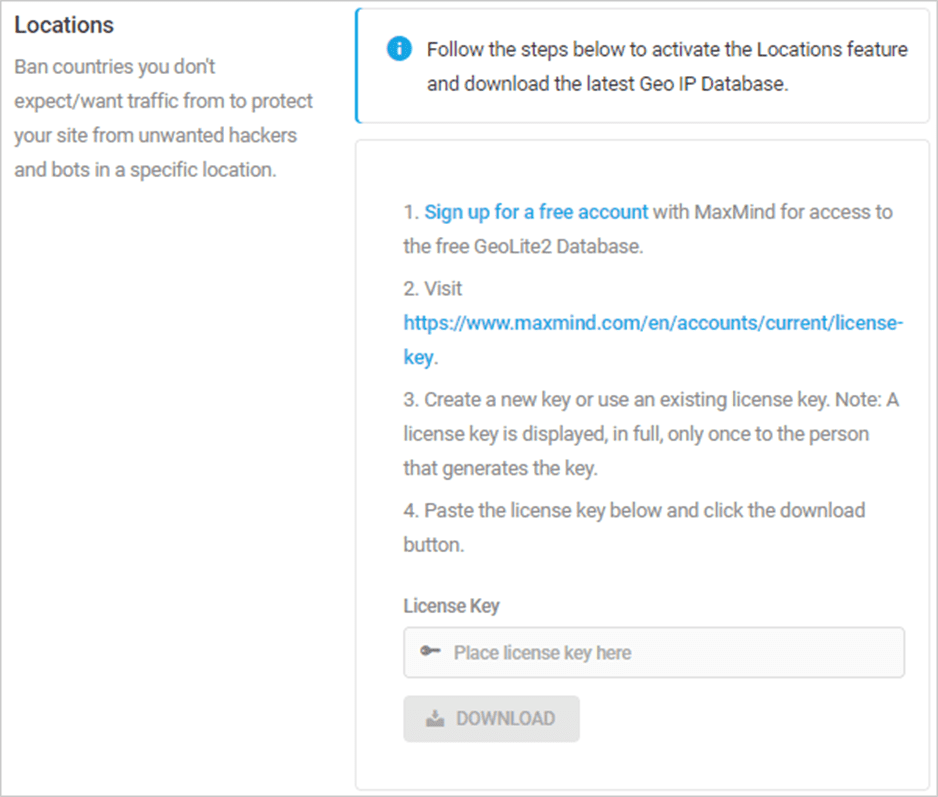Click the step 4 paste license key instruction
This screenshot has width=938, height=797.
634,527
